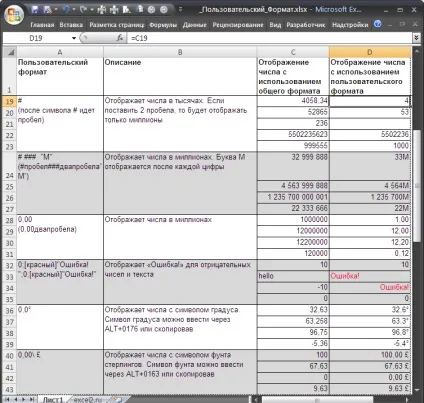Select cell showing 4 564М
The height and width of the screenshot is (403, 424).
tap(370, 186)
